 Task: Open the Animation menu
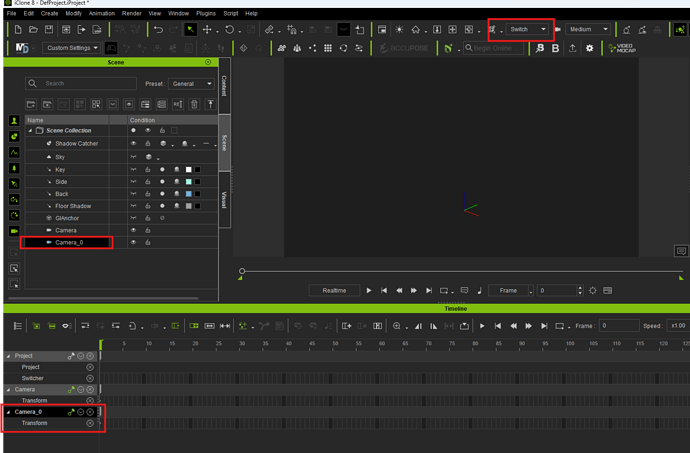[x=102, y=14]
